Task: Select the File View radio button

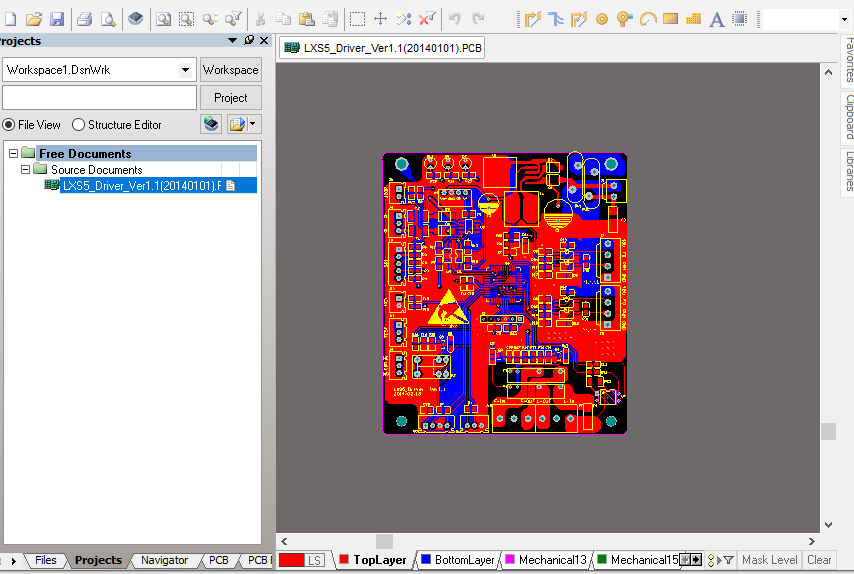Action: [9, 125]
